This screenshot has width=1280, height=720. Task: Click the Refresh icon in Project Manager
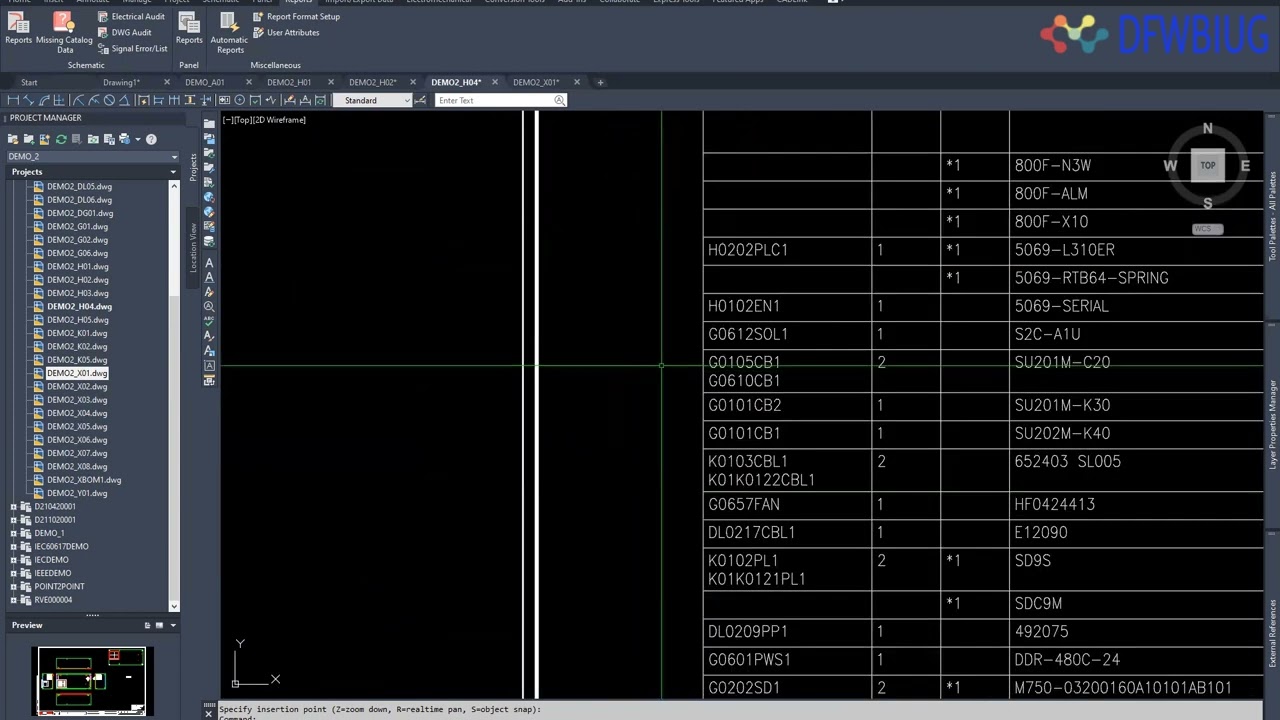(61, 139)
